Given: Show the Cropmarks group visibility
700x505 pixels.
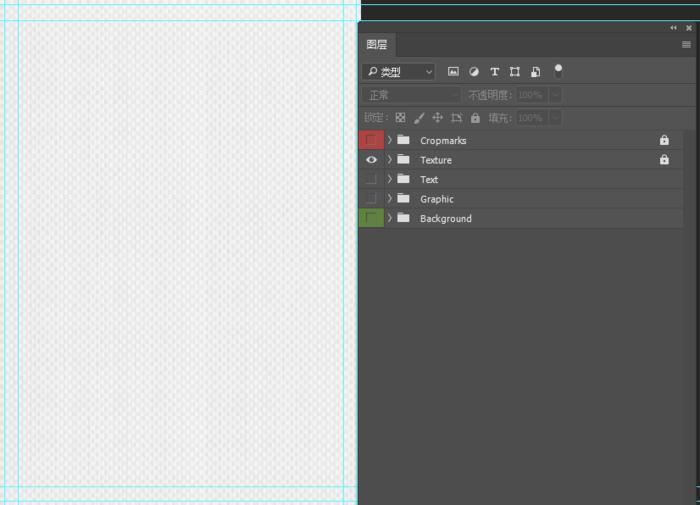Looking at the screenshot, I should [371, 140].
